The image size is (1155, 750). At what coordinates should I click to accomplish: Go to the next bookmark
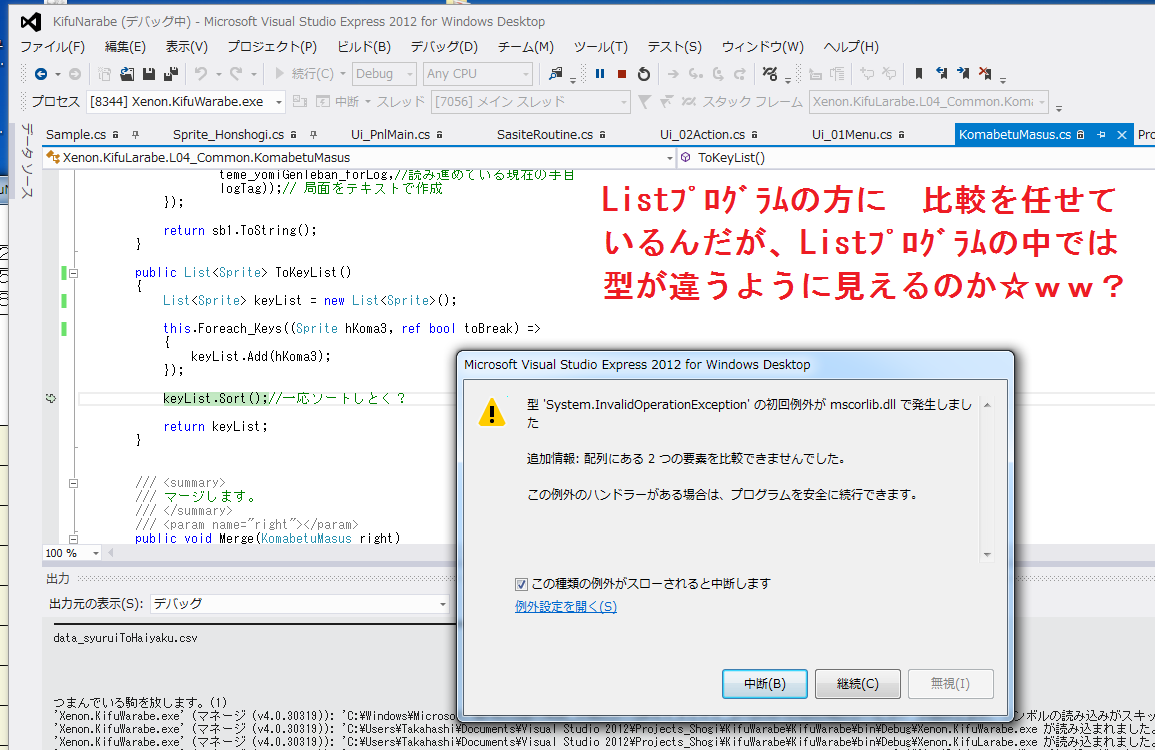[x=963, y=74]
